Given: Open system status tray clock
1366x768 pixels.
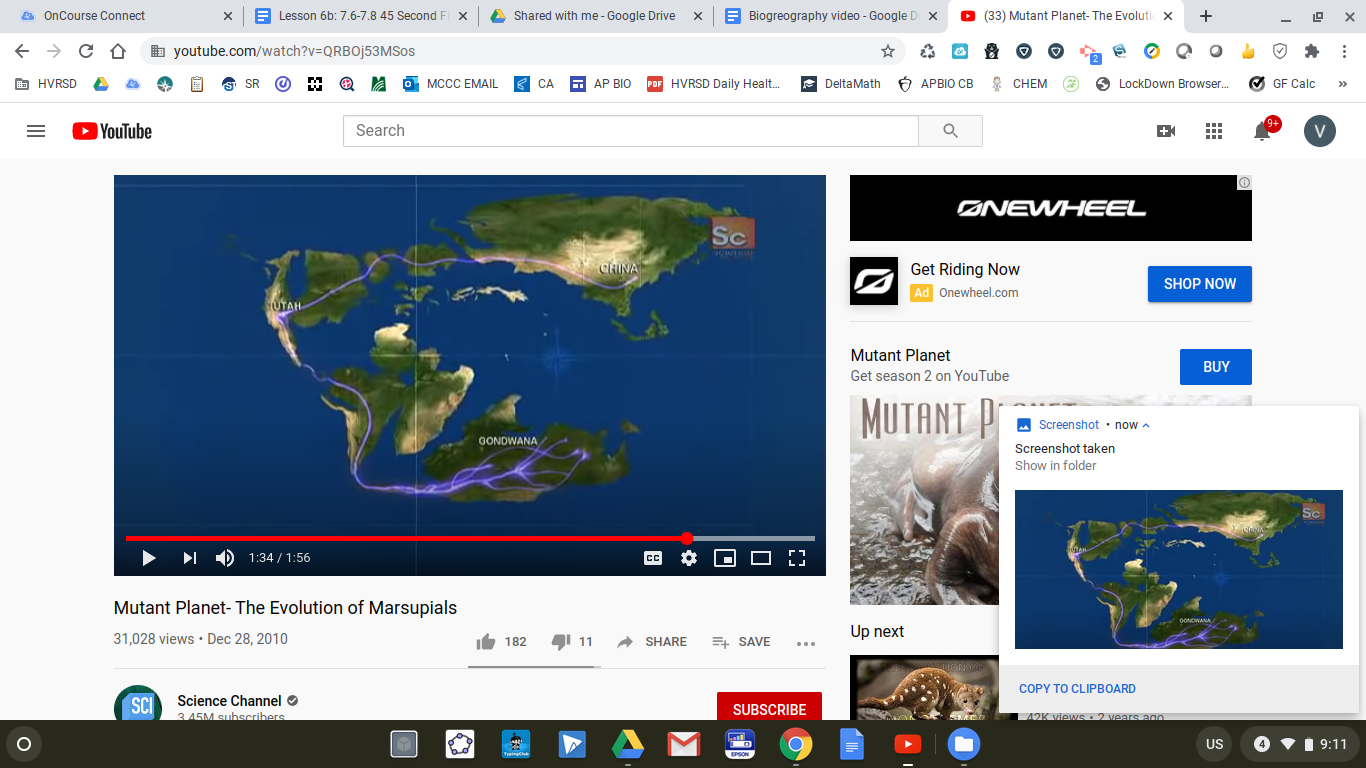Looking at the screenshot, I should pyautogui.click(x=1299, y=744).
